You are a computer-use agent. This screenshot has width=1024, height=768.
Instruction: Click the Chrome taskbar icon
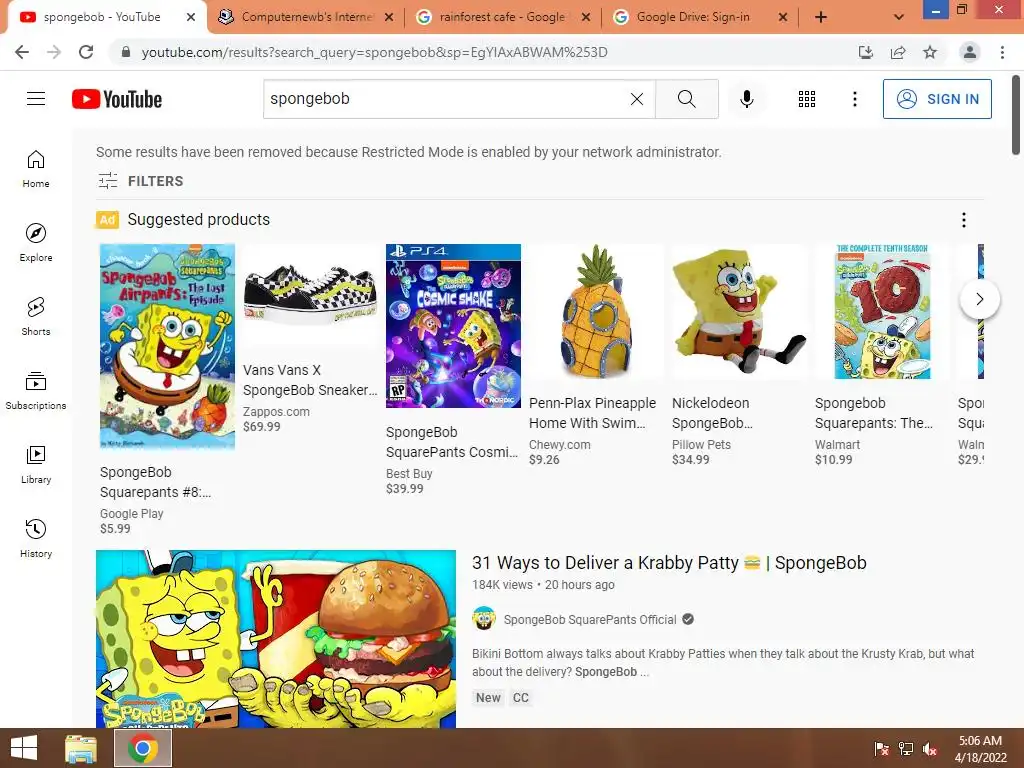click(143, 748)
